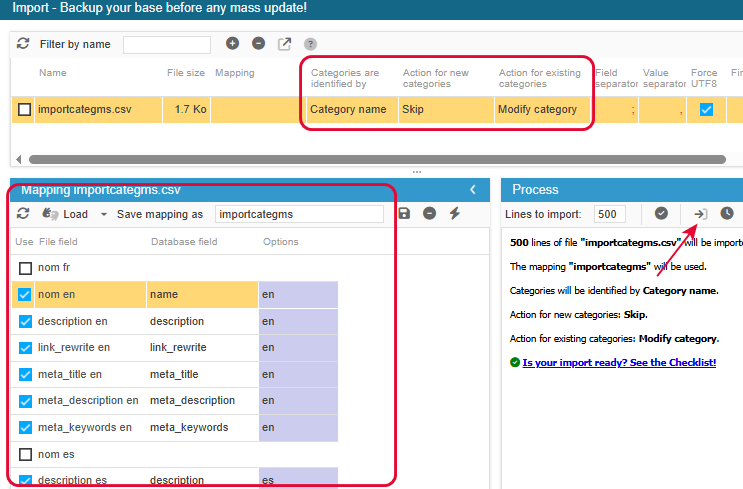
Task: Select the 'nom fr' file field row
Action: 54,268
